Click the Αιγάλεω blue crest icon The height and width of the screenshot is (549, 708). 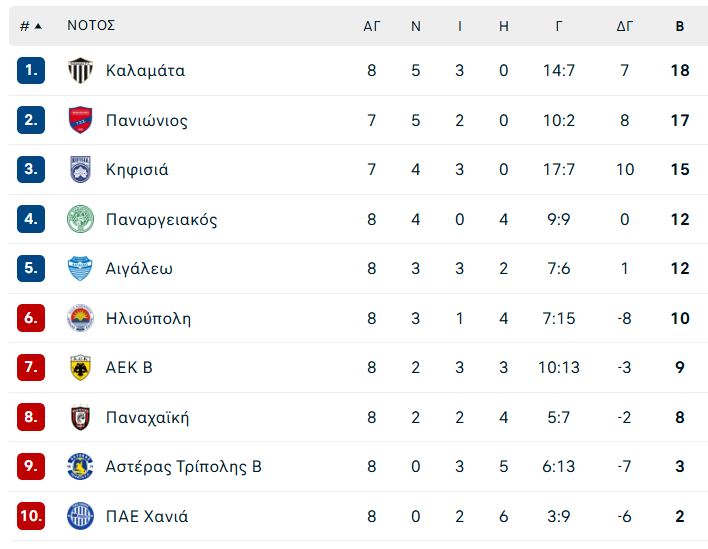pyautogui.click(x=80, y=268)
